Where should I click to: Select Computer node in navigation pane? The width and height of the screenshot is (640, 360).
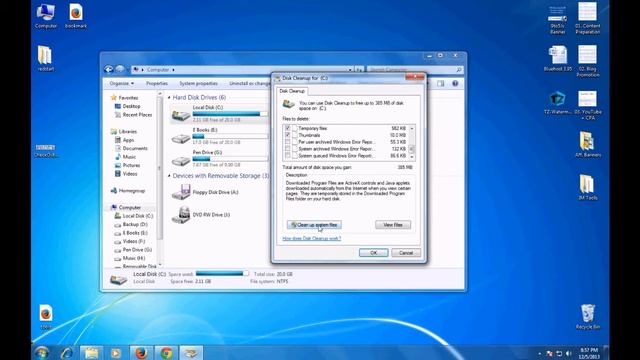[x=129, y=208]
